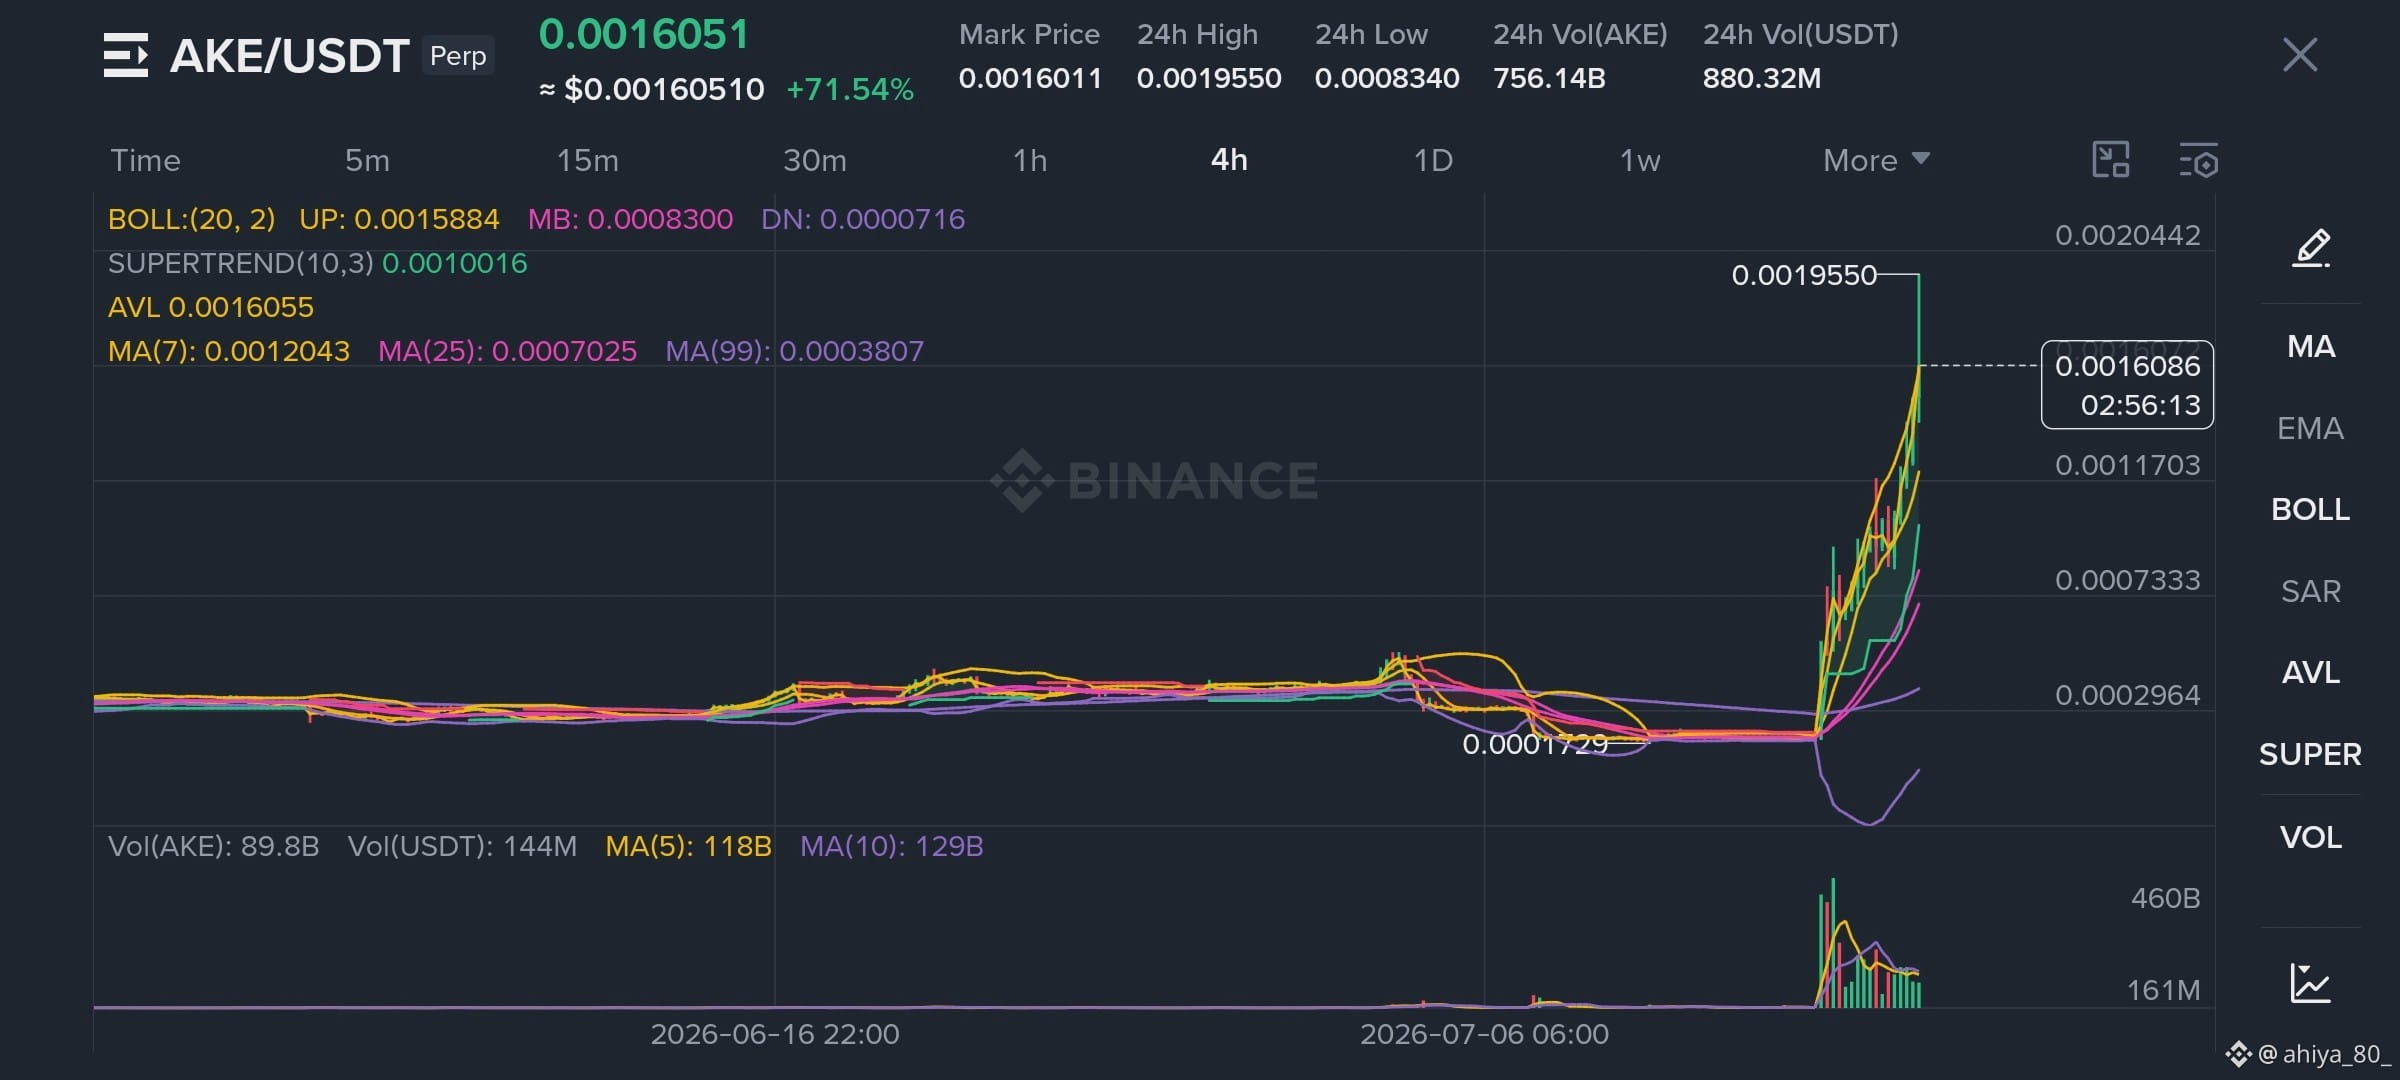2400x1080 pixels.
Task: Select the Time chart interval
Action: pyautogui.click(x=145, y=160)
